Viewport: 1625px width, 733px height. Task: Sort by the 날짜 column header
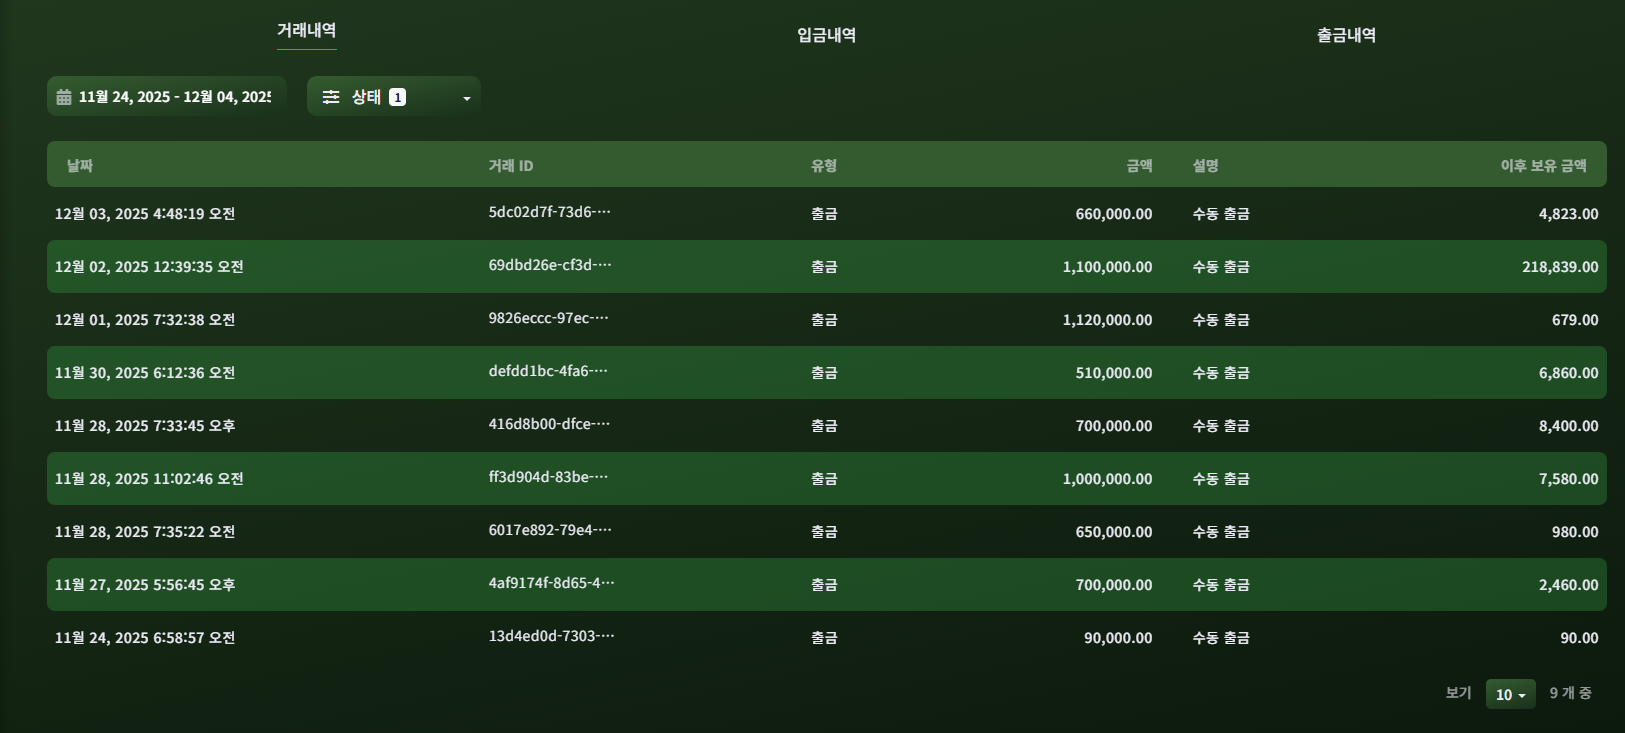coord(80,165)
